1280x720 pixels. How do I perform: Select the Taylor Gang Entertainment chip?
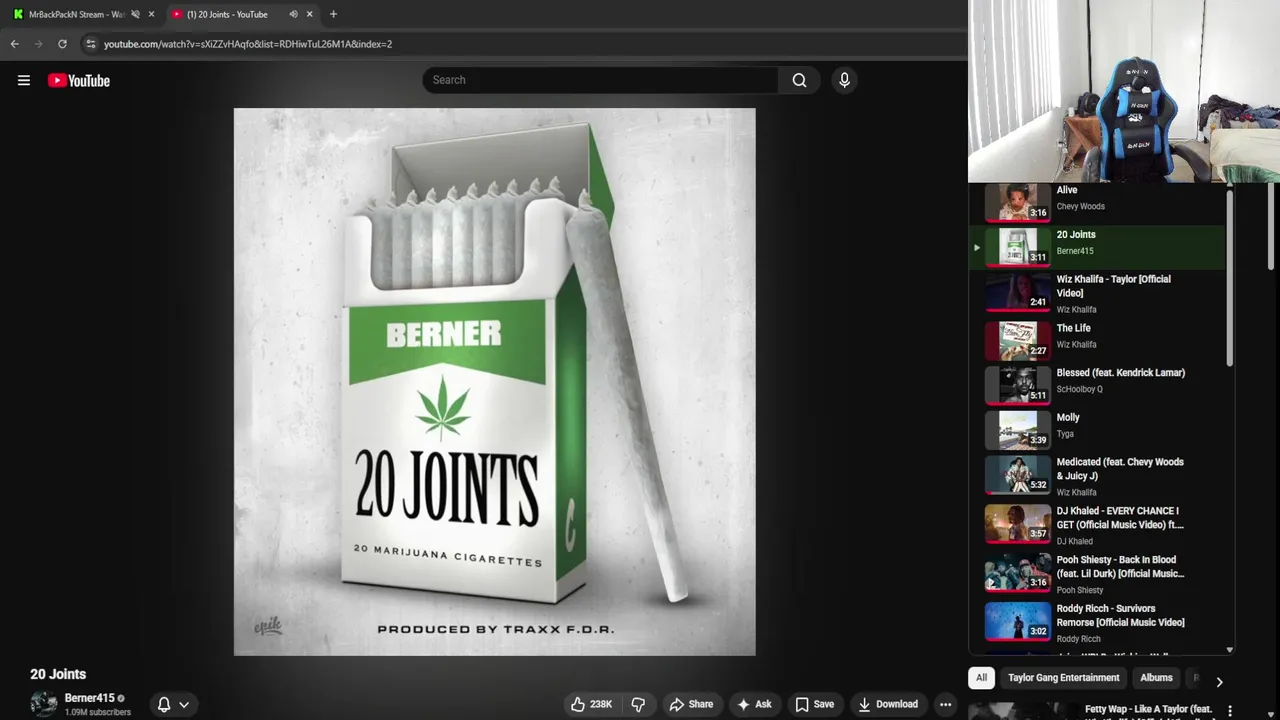1063,678
